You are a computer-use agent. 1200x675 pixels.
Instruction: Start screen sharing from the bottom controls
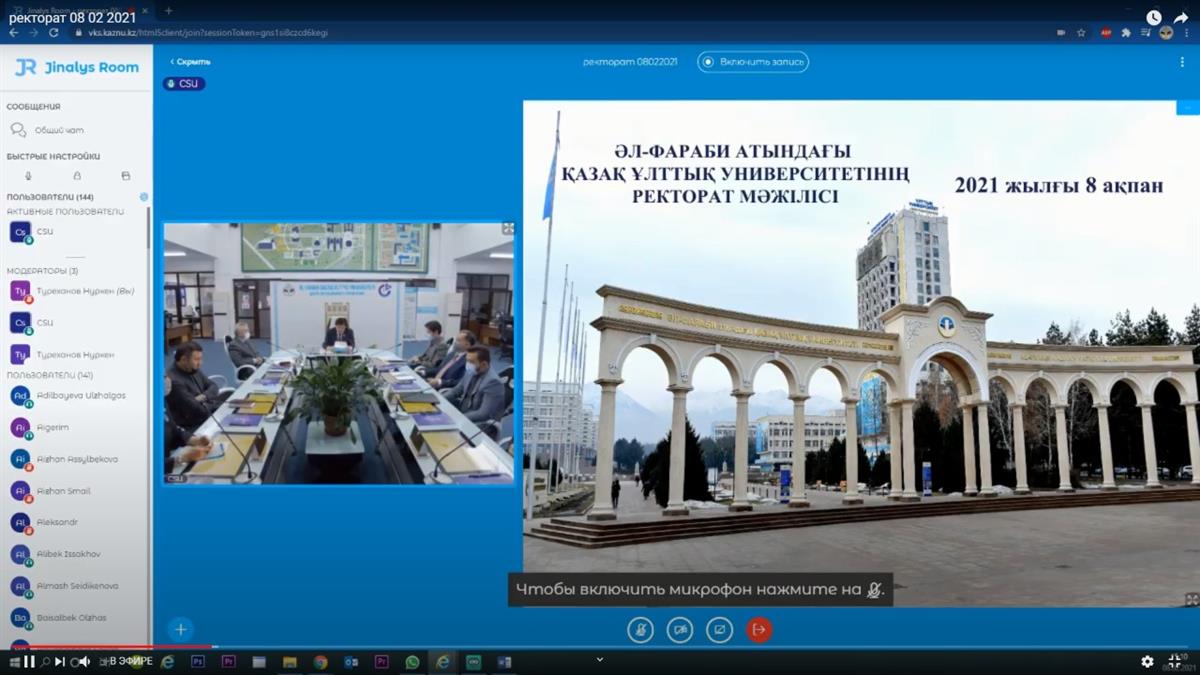click(x=720, y=630)
